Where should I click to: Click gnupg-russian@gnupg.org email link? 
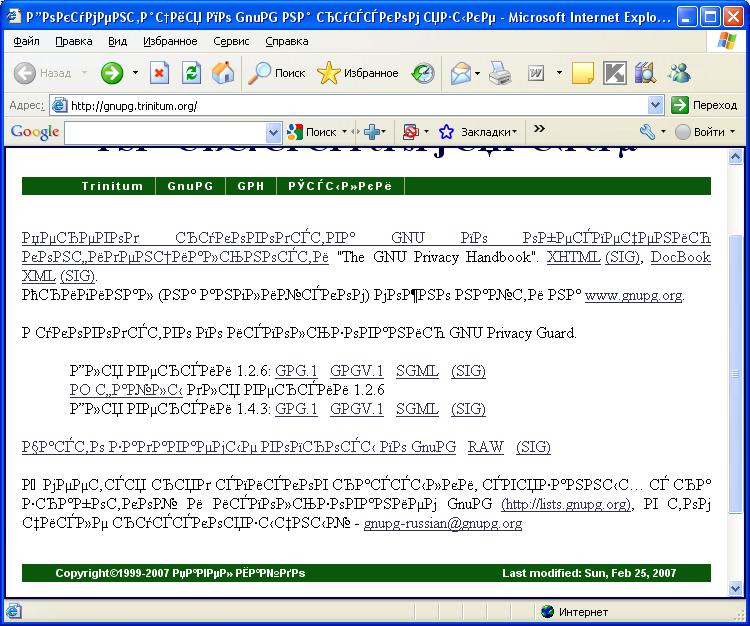tap(443, 523)
